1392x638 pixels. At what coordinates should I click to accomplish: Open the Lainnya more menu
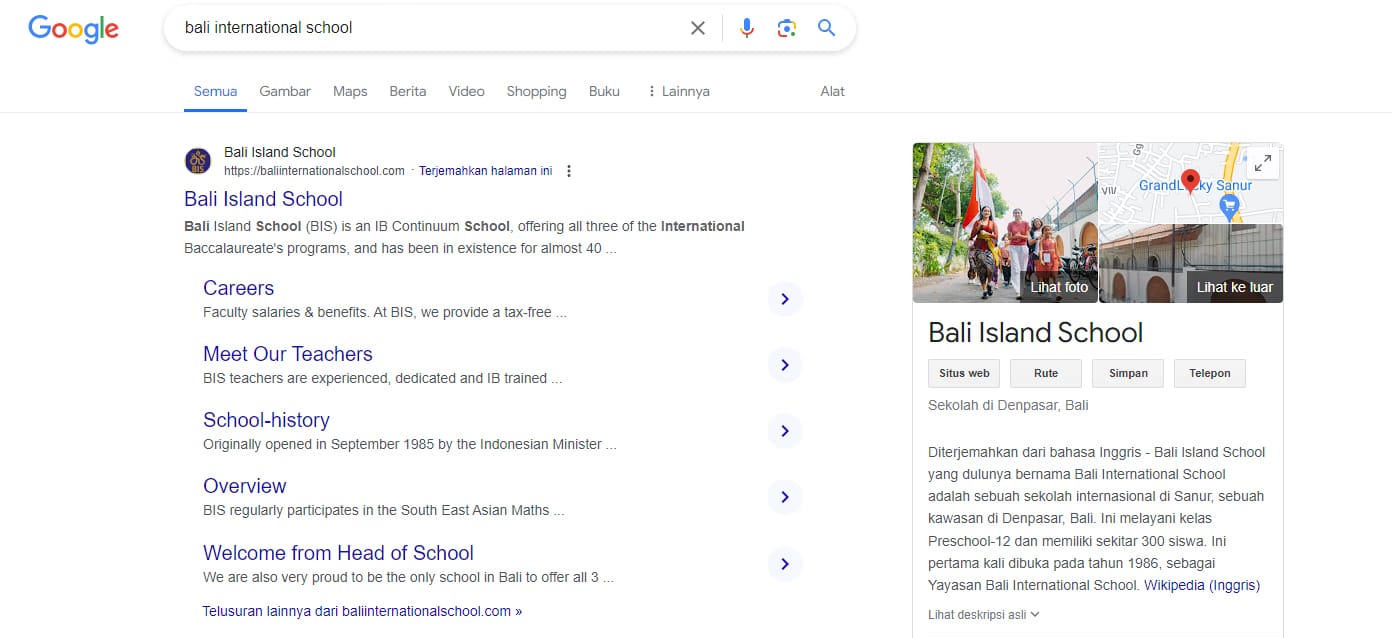(x=679, y=91)
